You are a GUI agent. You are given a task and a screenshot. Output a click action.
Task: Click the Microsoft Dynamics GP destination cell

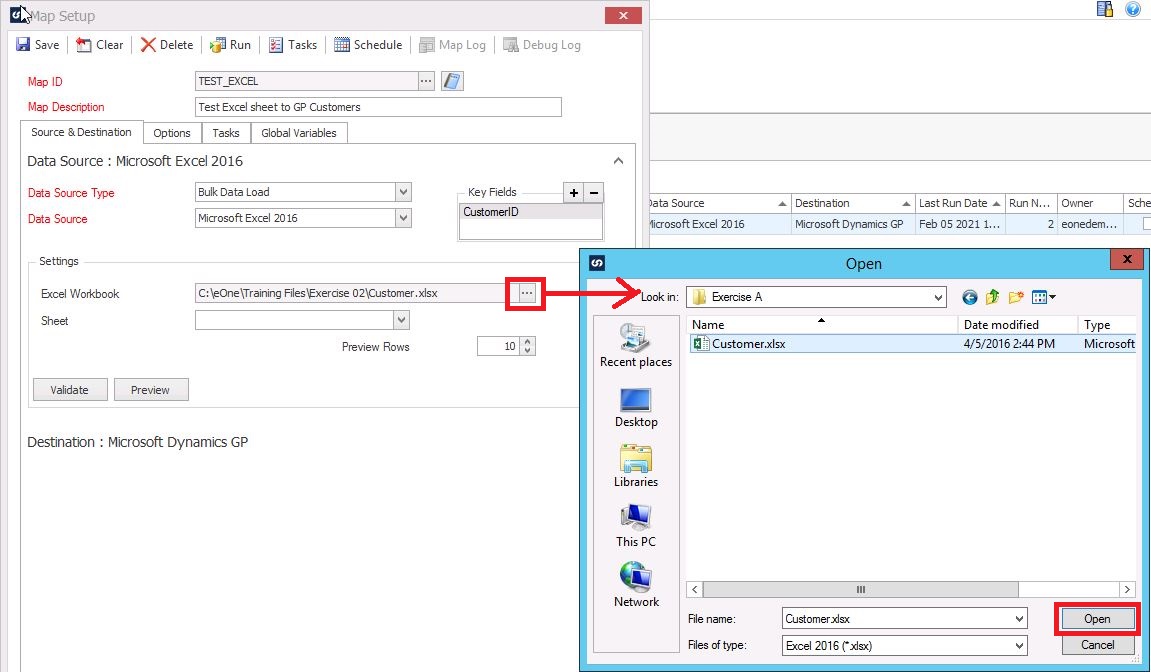click(853, 224)
